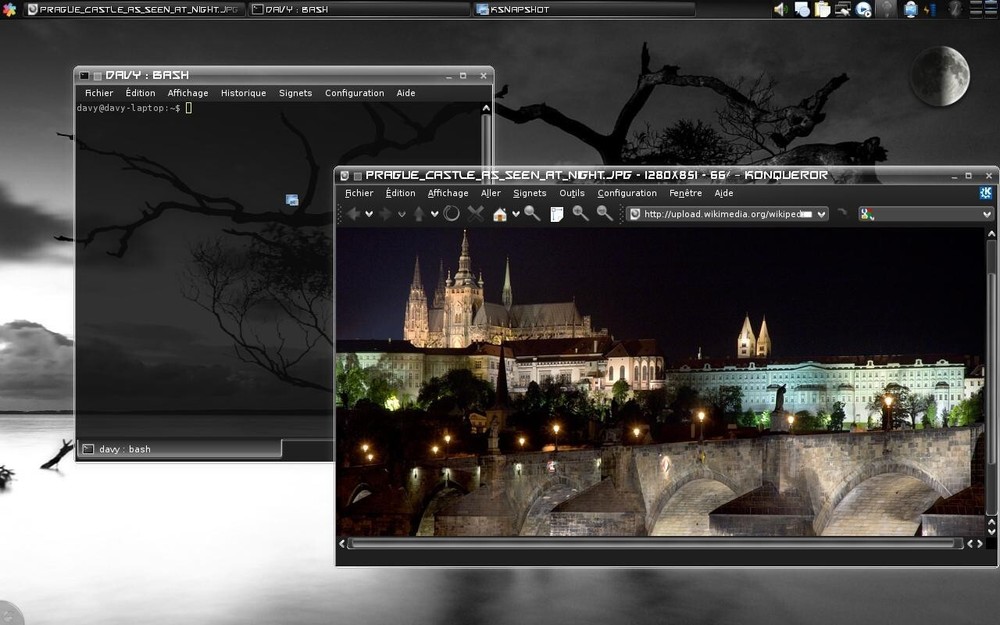This screenshot has width=1000, height=625.
Task: Select the magnifier search tool
Action: pos(530,213)
